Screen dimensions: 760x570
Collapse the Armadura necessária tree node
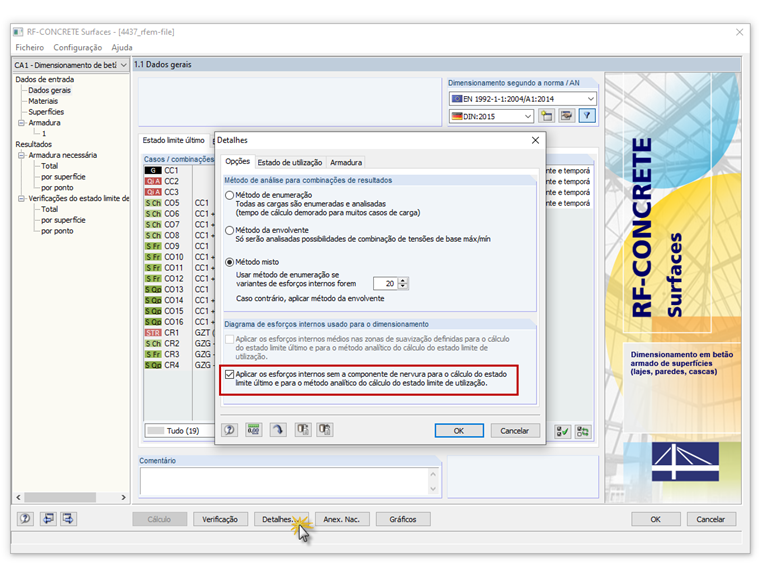pyautogui.click(x=21, y=155)
